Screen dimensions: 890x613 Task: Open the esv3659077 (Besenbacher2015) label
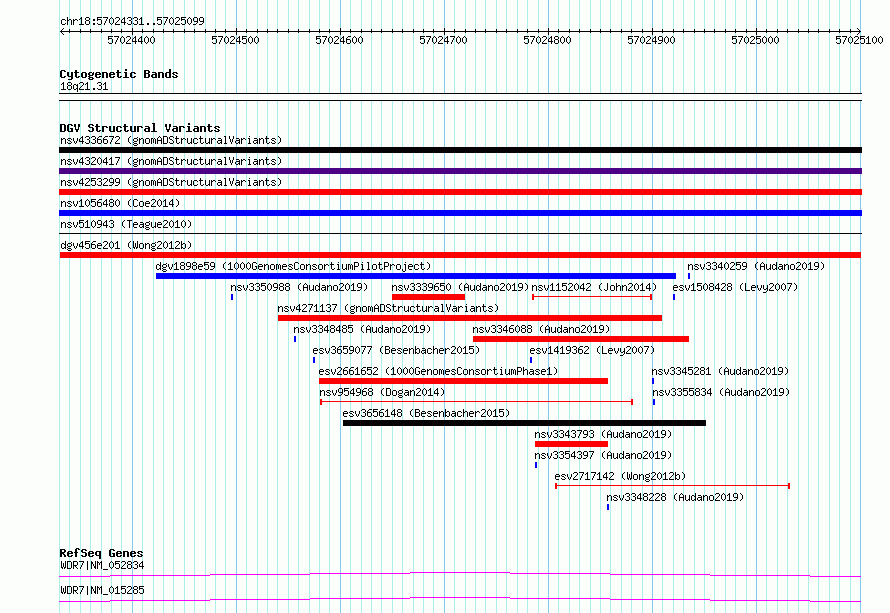[396, 350]
